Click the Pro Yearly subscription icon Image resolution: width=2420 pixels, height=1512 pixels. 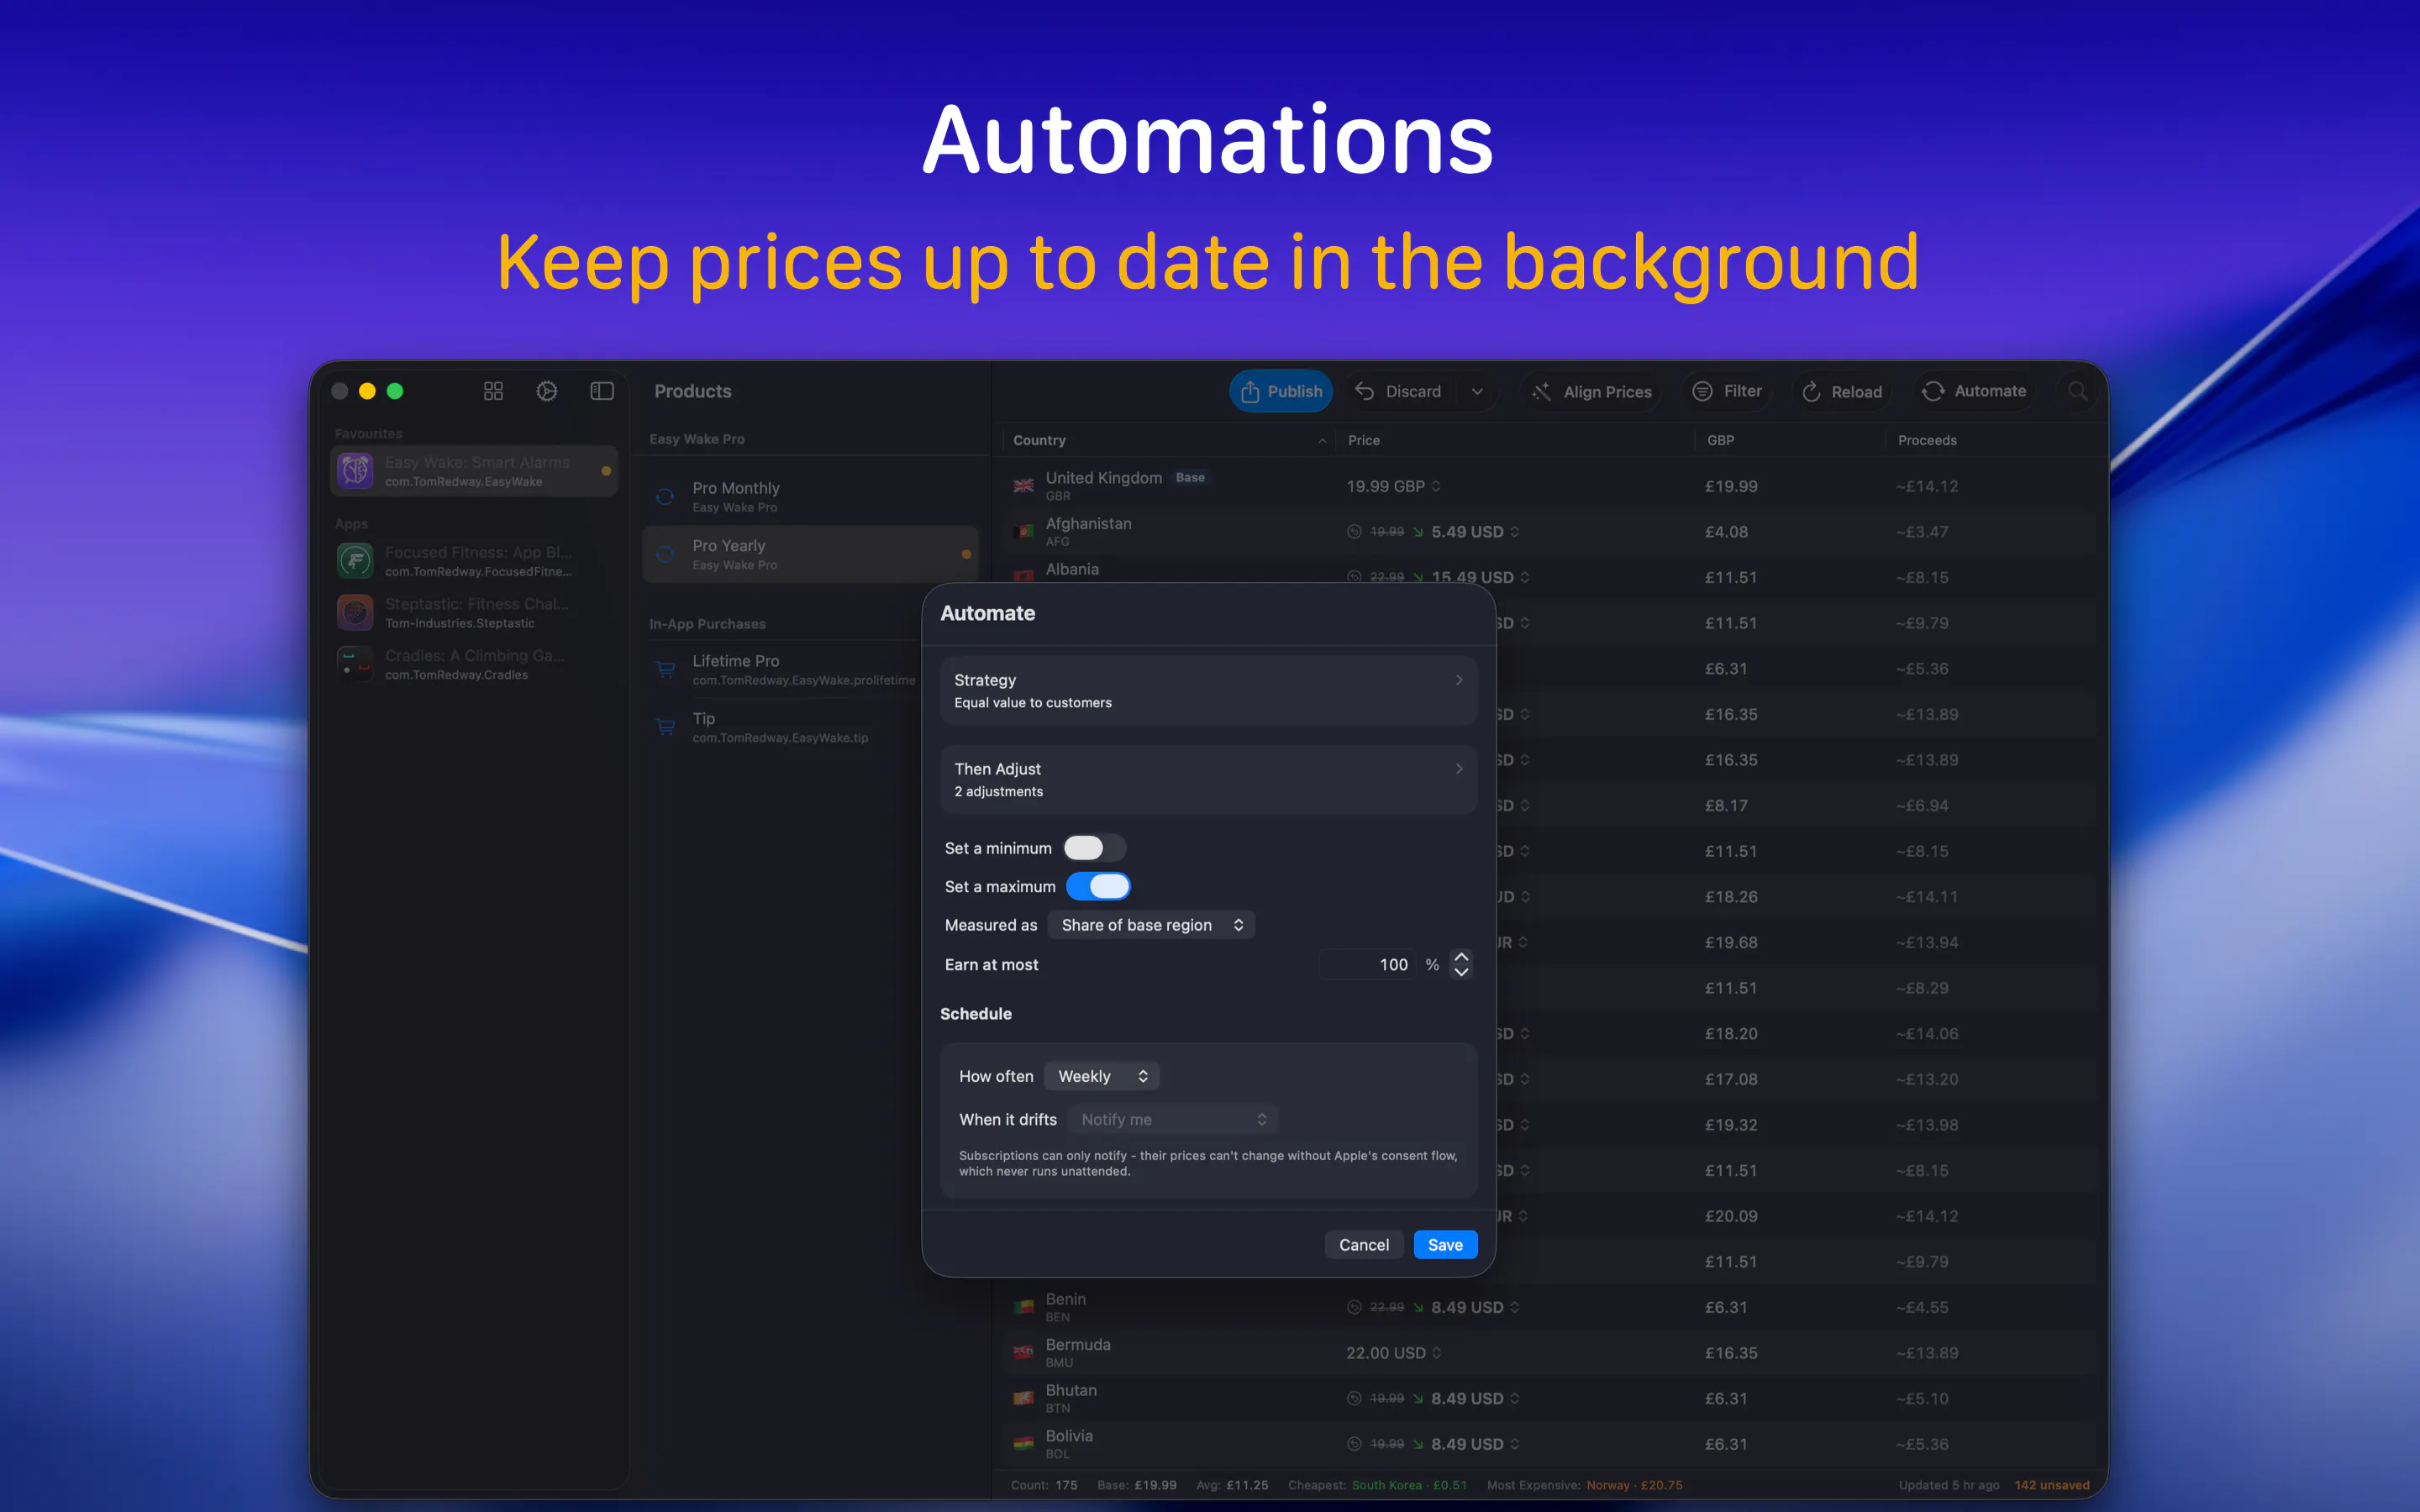click(665, 554)
